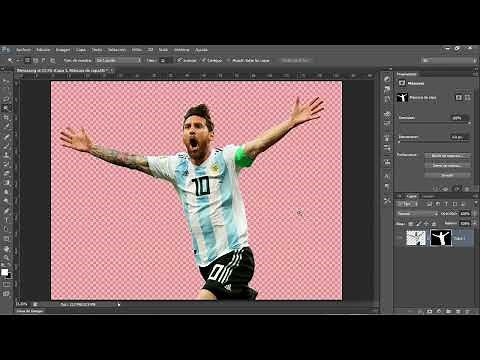Click the foreground color swatch

5,272
